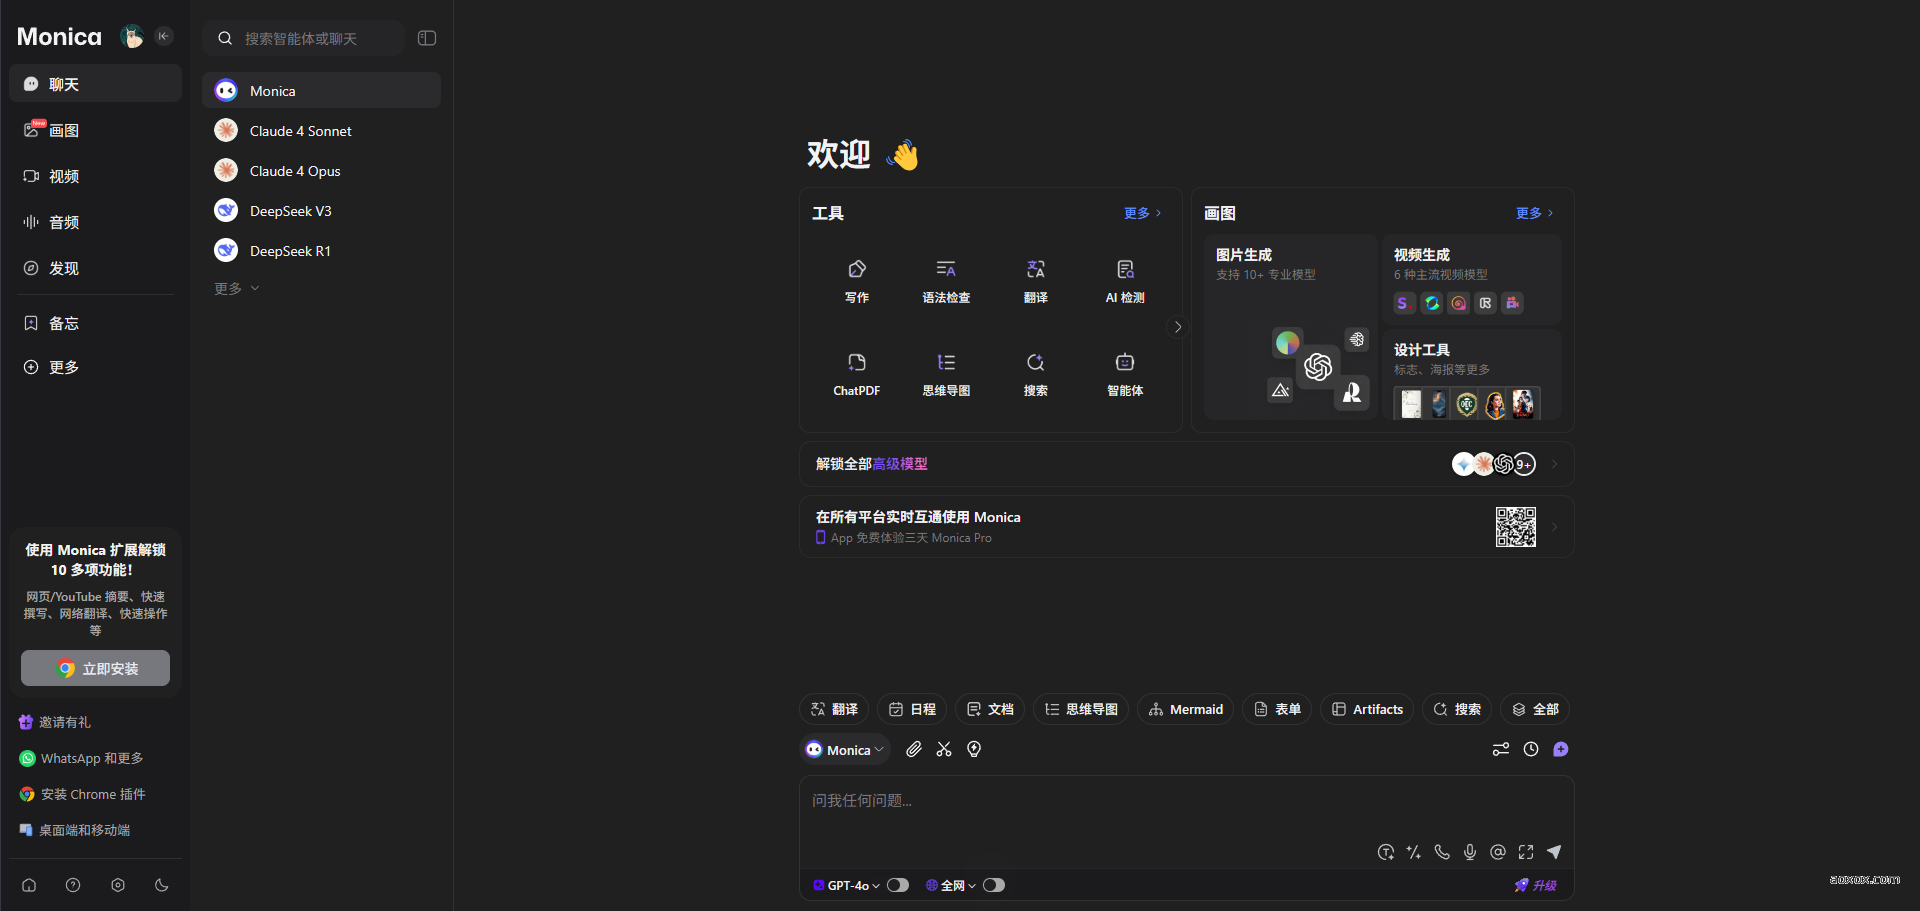Select 画图 in the left navigation
The height and width of the screenshot is (911, 1920).
(96, 130)
